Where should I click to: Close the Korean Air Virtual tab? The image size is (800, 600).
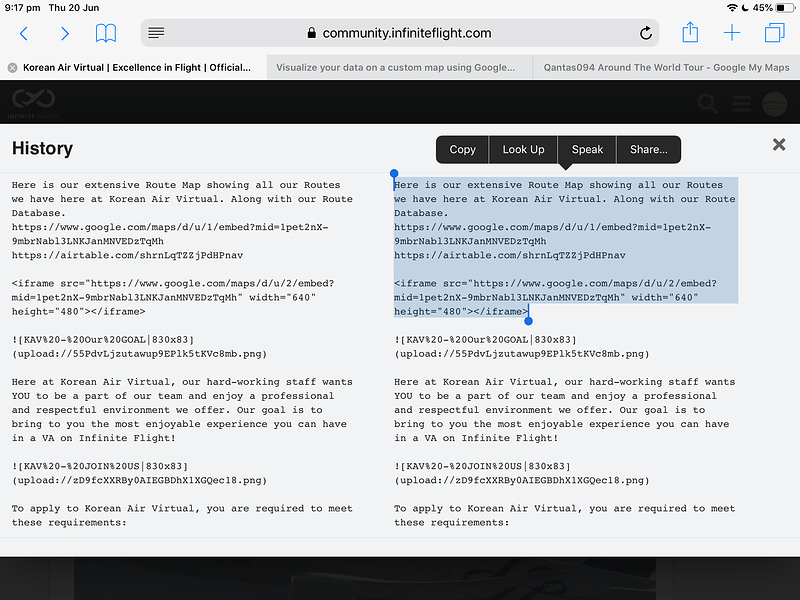point(13,67)
